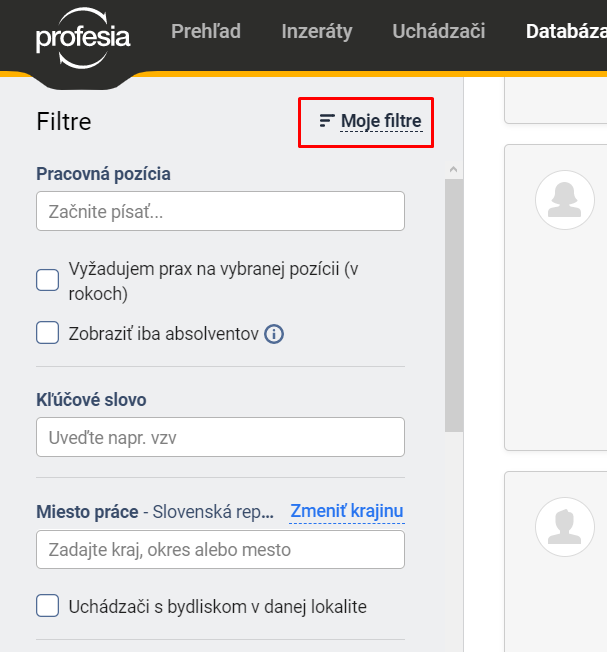Click Zmeniť krajinu to change country
This screenshot has height=652, width=607.
[347, 511]
